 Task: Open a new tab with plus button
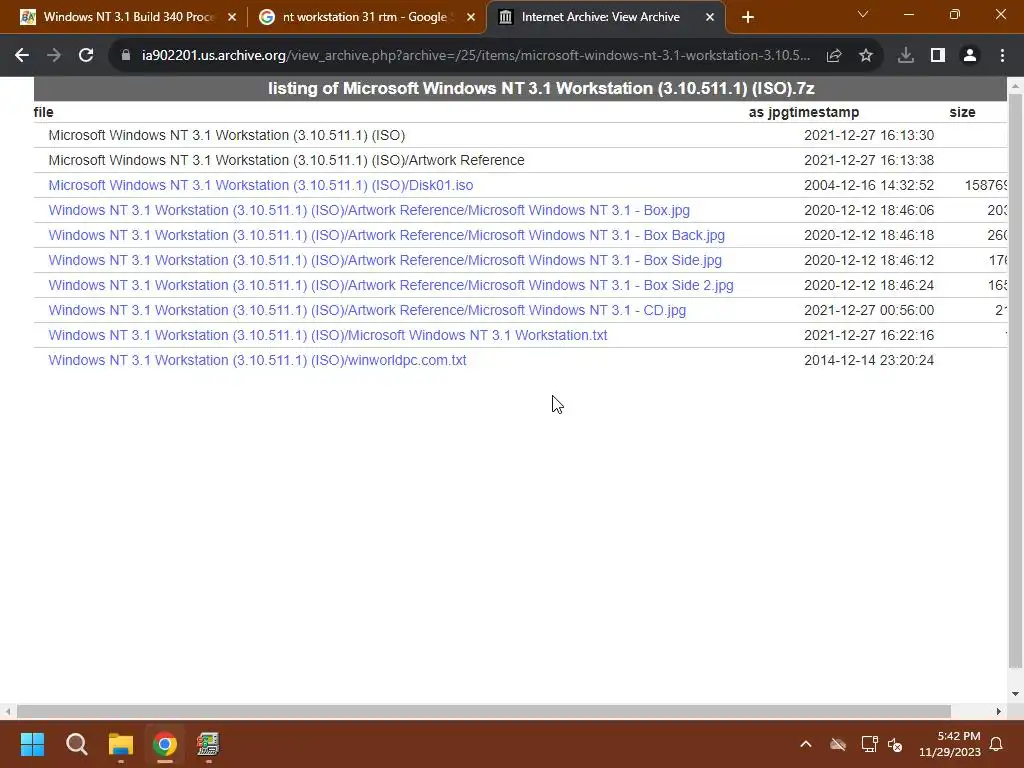click(748, 18)
